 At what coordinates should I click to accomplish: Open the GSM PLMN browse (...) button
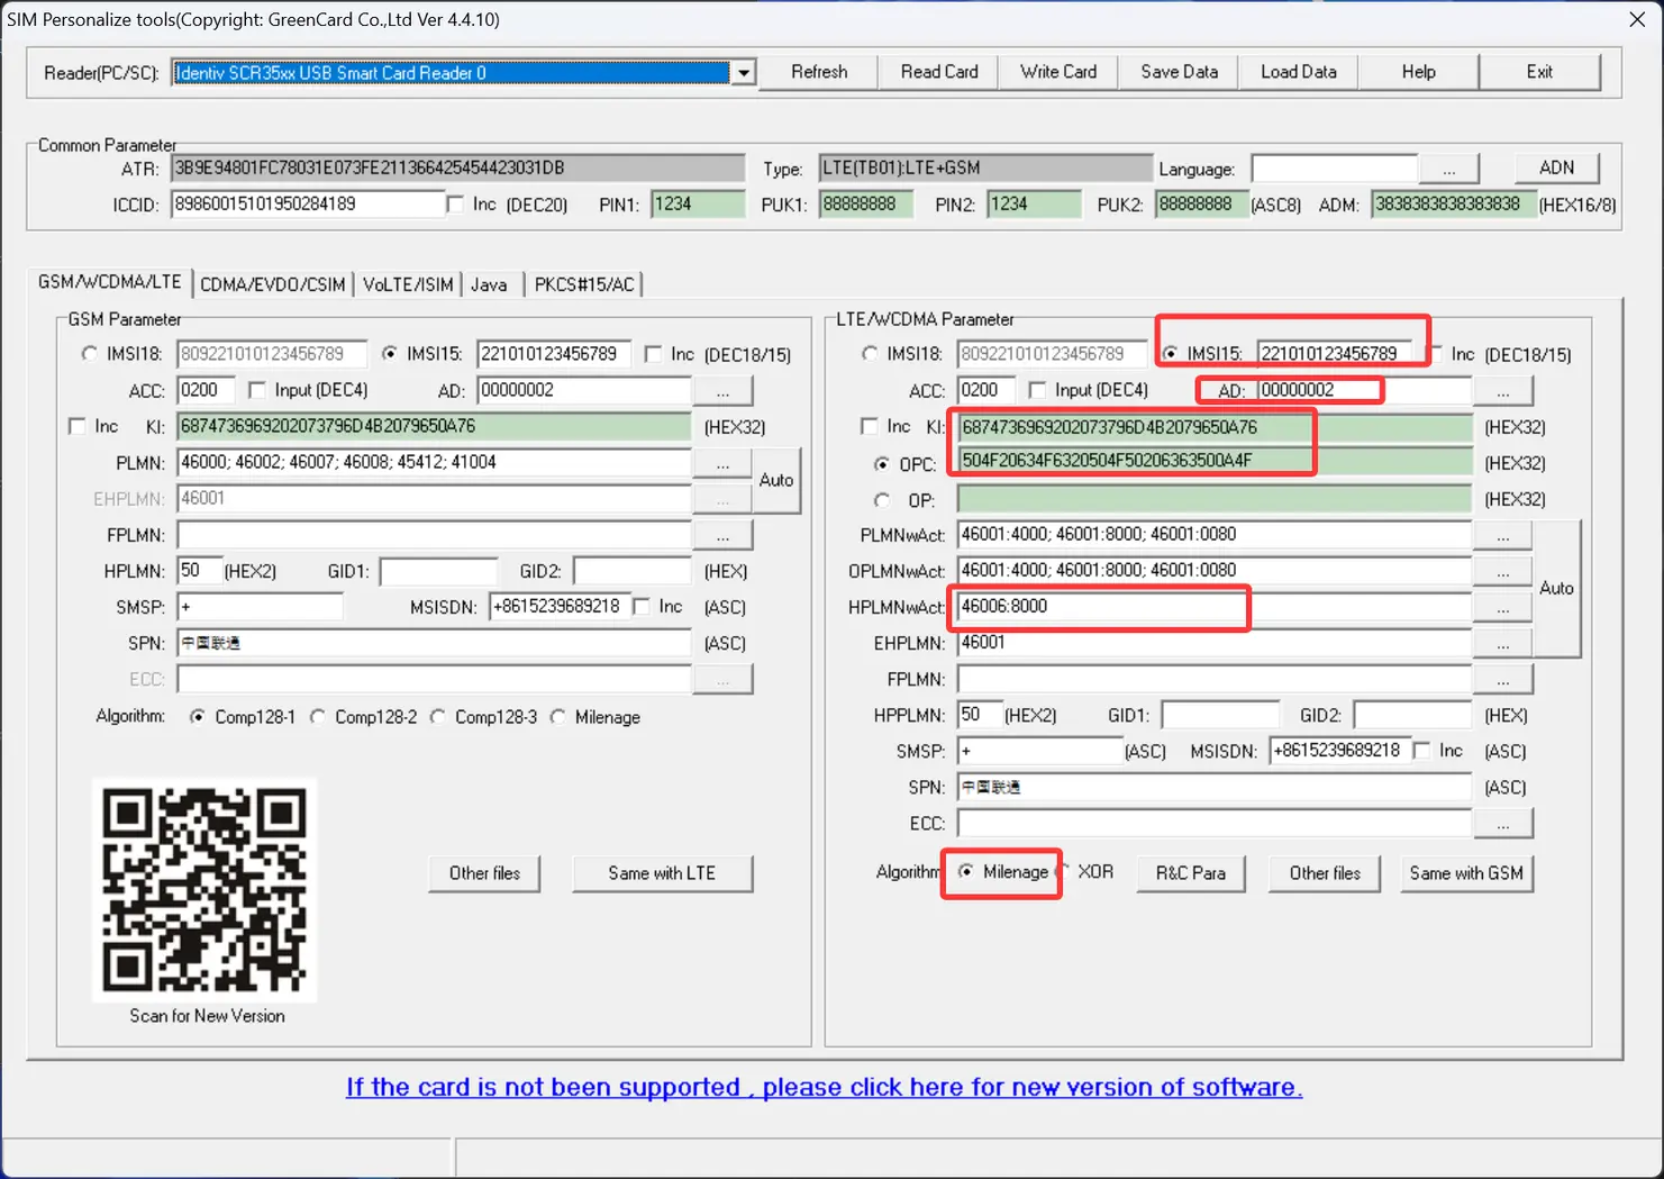[x=722, y=463]
